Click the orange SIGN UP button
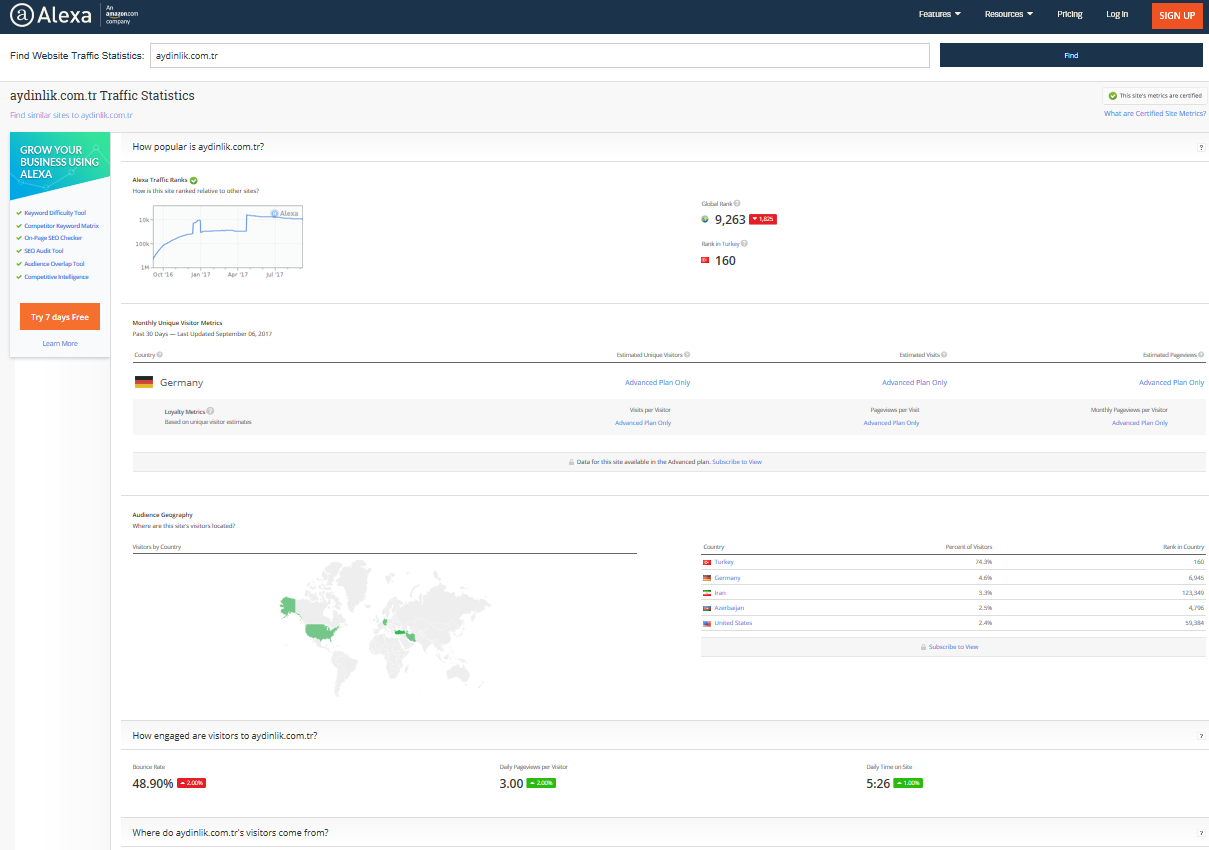1209x850 pixels. [x=1177, y=15]
